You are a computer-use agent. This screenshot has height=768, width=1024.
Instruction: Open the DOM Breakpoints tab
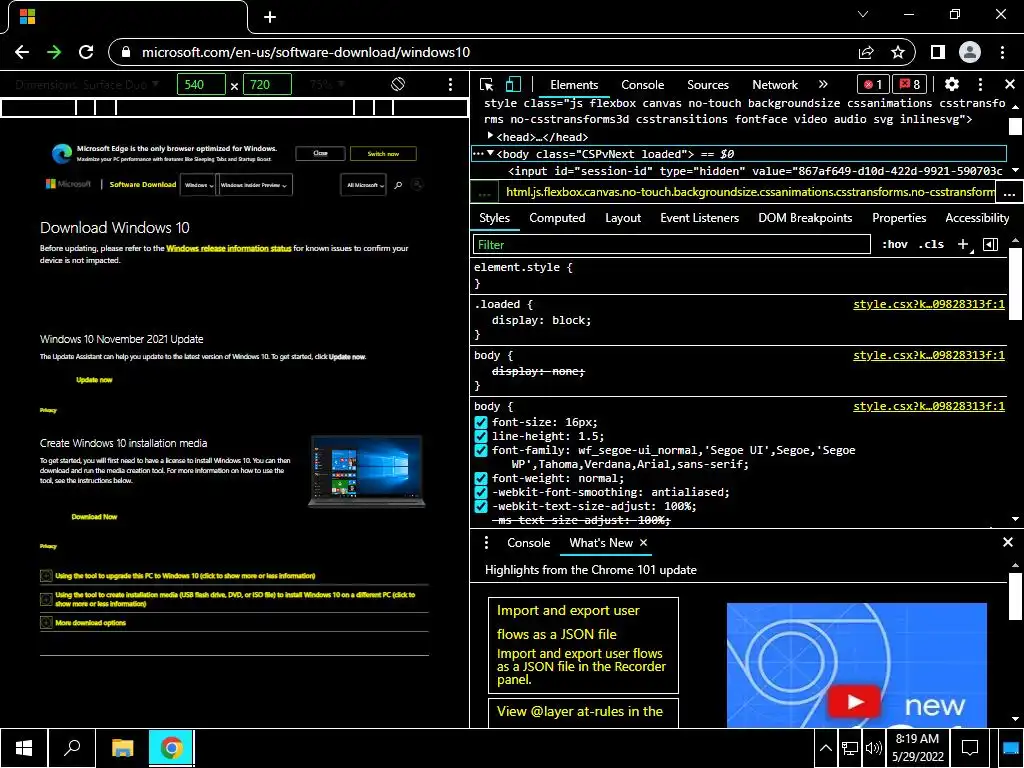point(805,218)
